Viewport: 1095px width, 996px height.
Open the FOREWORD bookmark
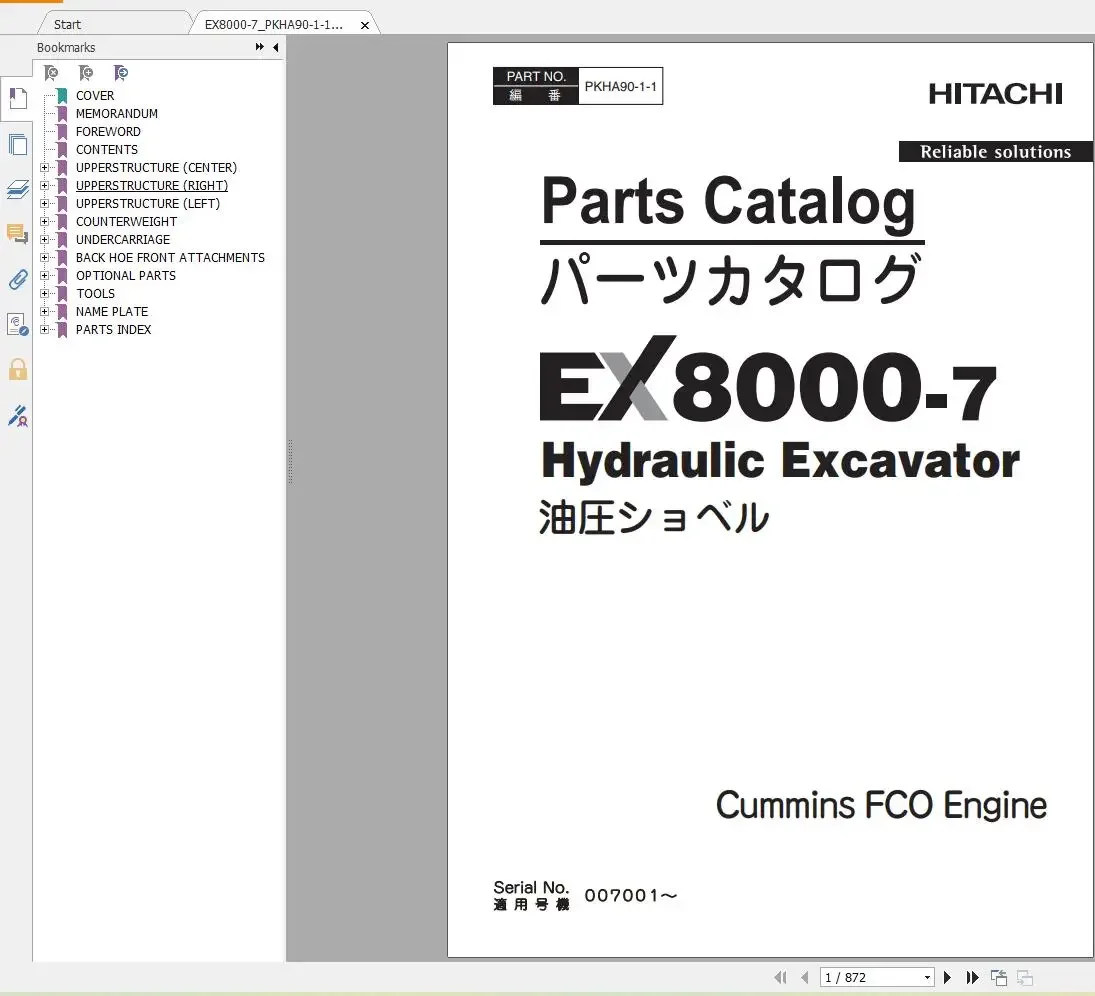pos(107,131)
